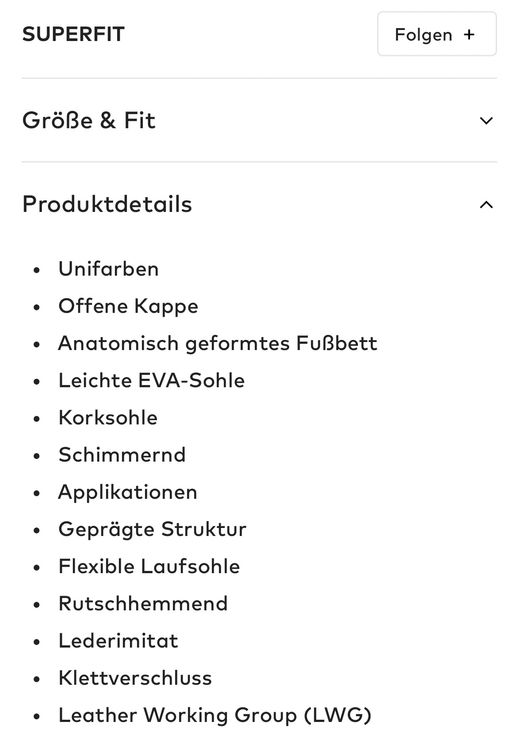Select the Flexible Laufsohle item
Image resolution: width=518 pixels, height=750 pixels.
pyautogui.click(x=149, y=566)
